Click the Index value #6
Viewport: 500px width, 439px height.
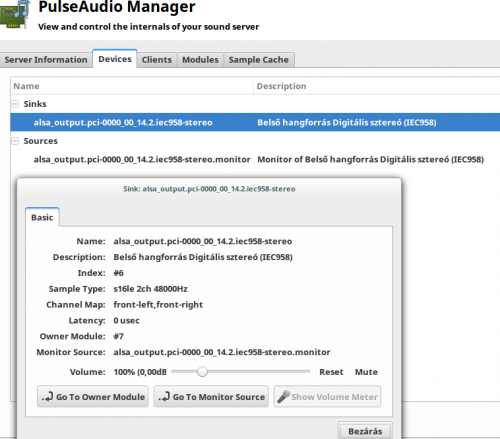[118, 273]
